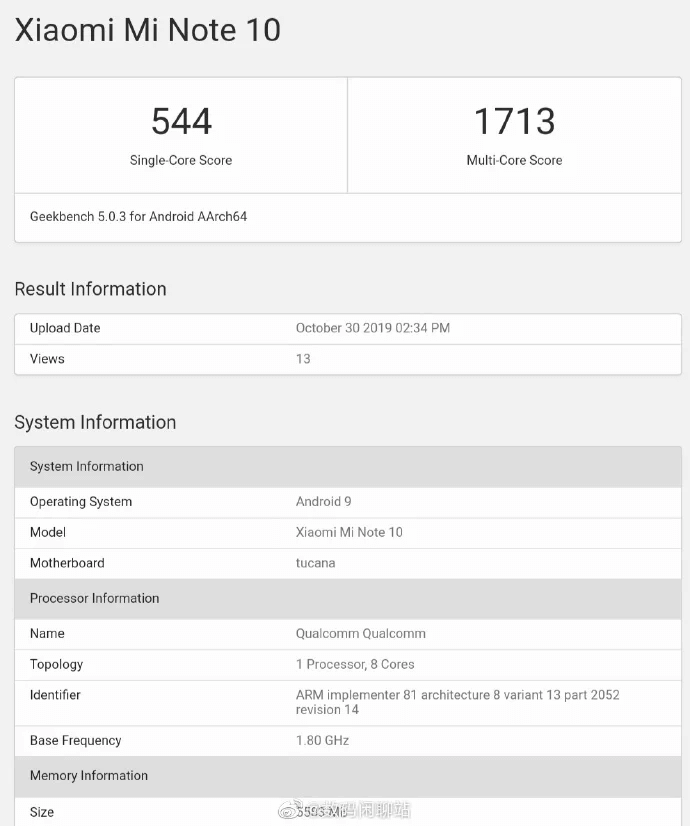Viewport: 690px width, 826px height.
Task: Click the Result Information heading
Action: click(90, 289)
